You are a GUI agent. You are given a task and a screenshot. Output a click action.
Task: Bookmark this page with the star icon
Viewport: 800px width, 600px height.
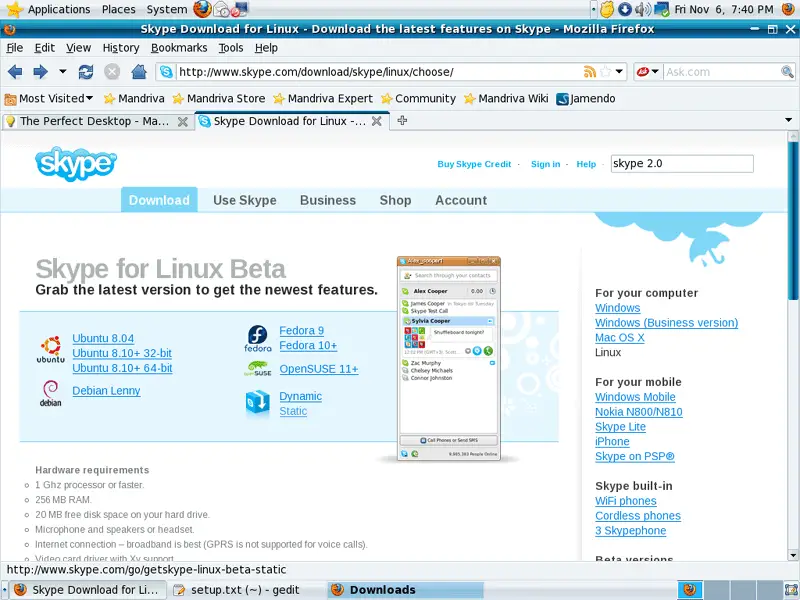[x=606, y=72]
